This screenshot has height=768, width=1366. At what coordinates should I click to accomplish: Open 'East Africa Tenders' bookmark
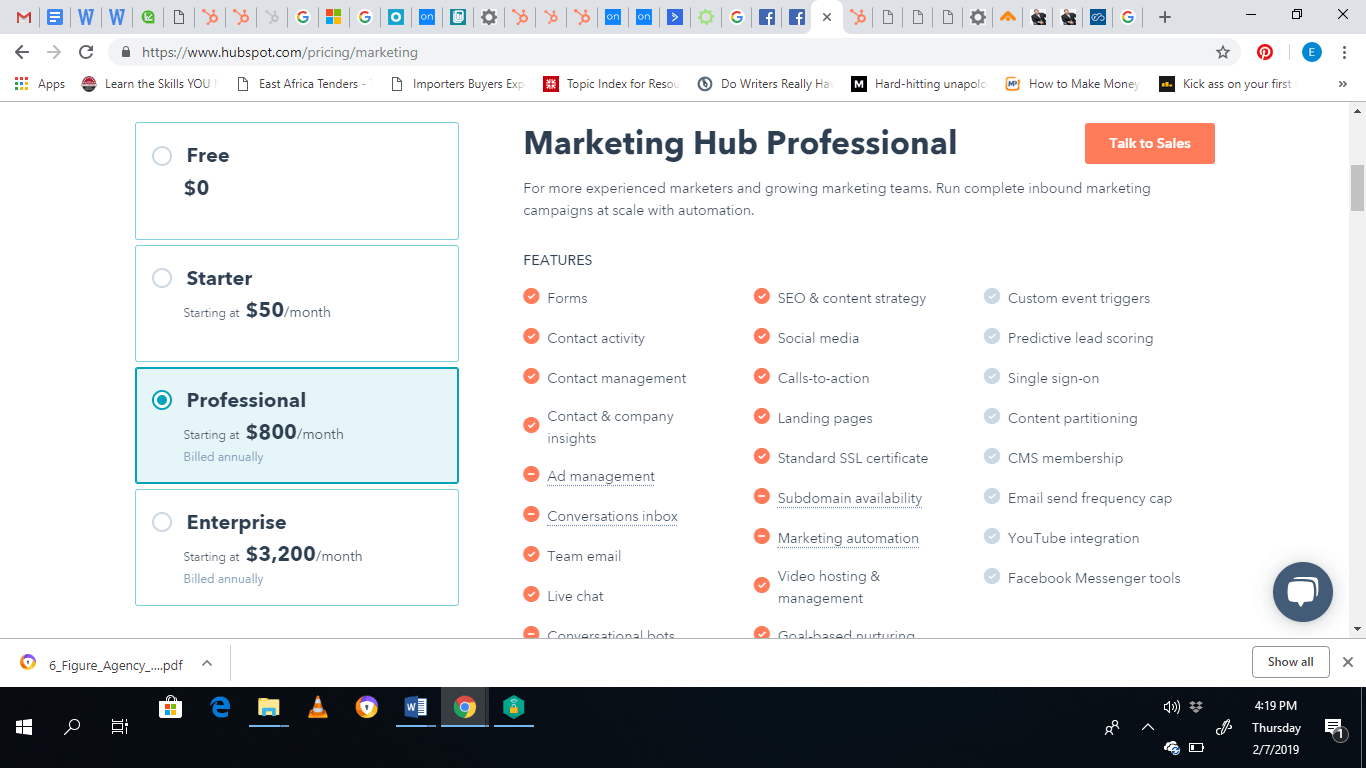click(x=303, y=84)
